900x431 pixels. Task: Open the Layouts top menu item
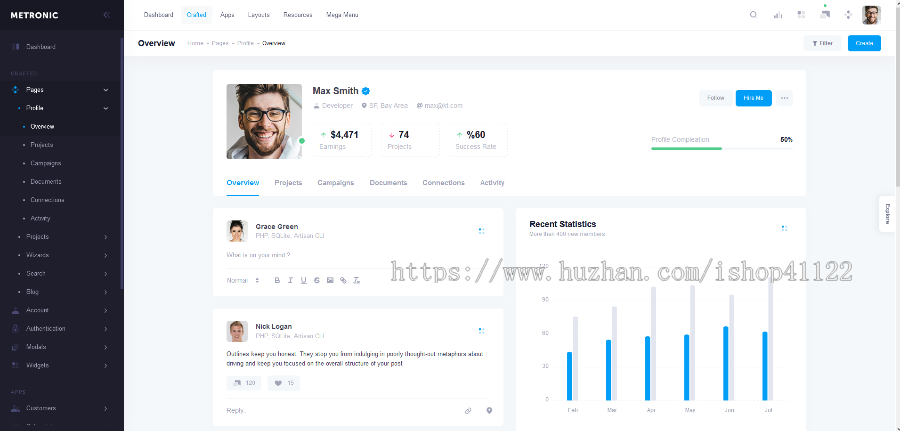[259, 15]
